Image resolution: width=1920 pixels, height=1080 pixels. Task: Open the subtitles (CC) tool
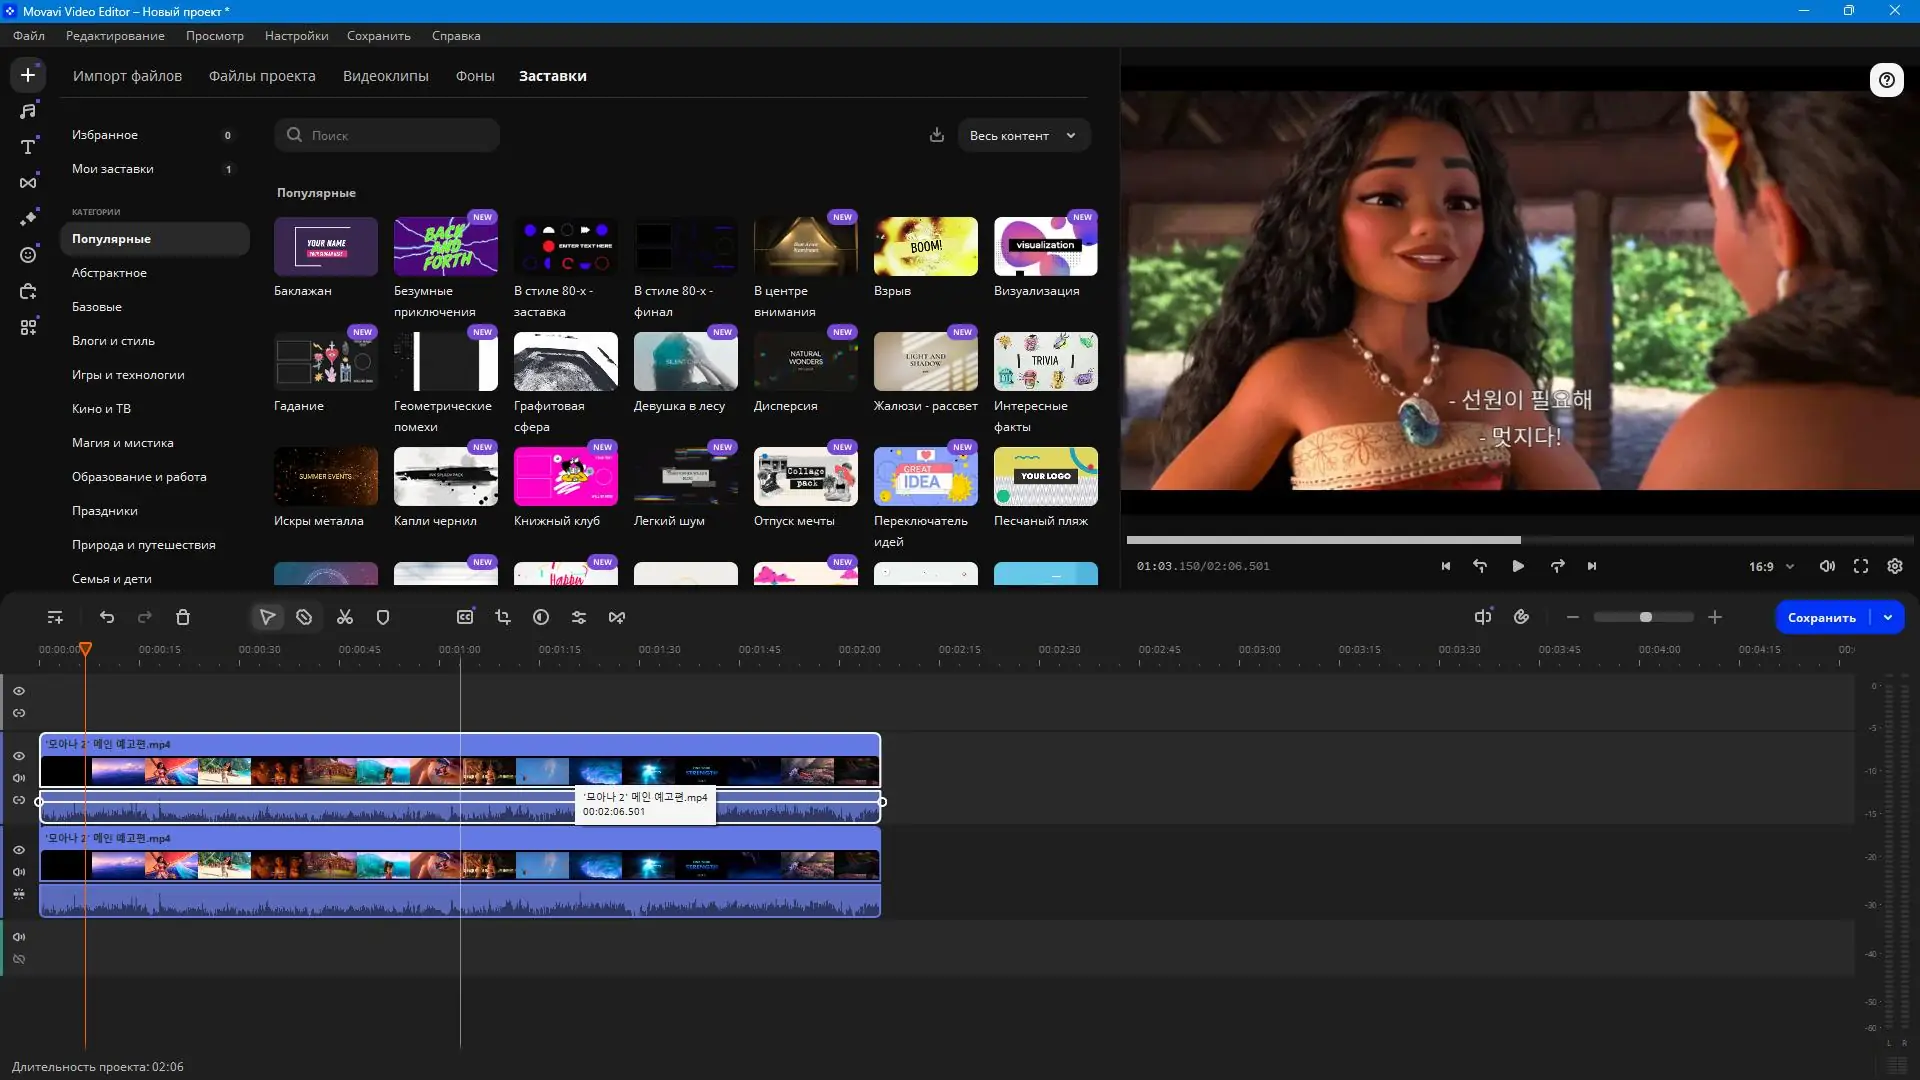click(x=465, y=617)
